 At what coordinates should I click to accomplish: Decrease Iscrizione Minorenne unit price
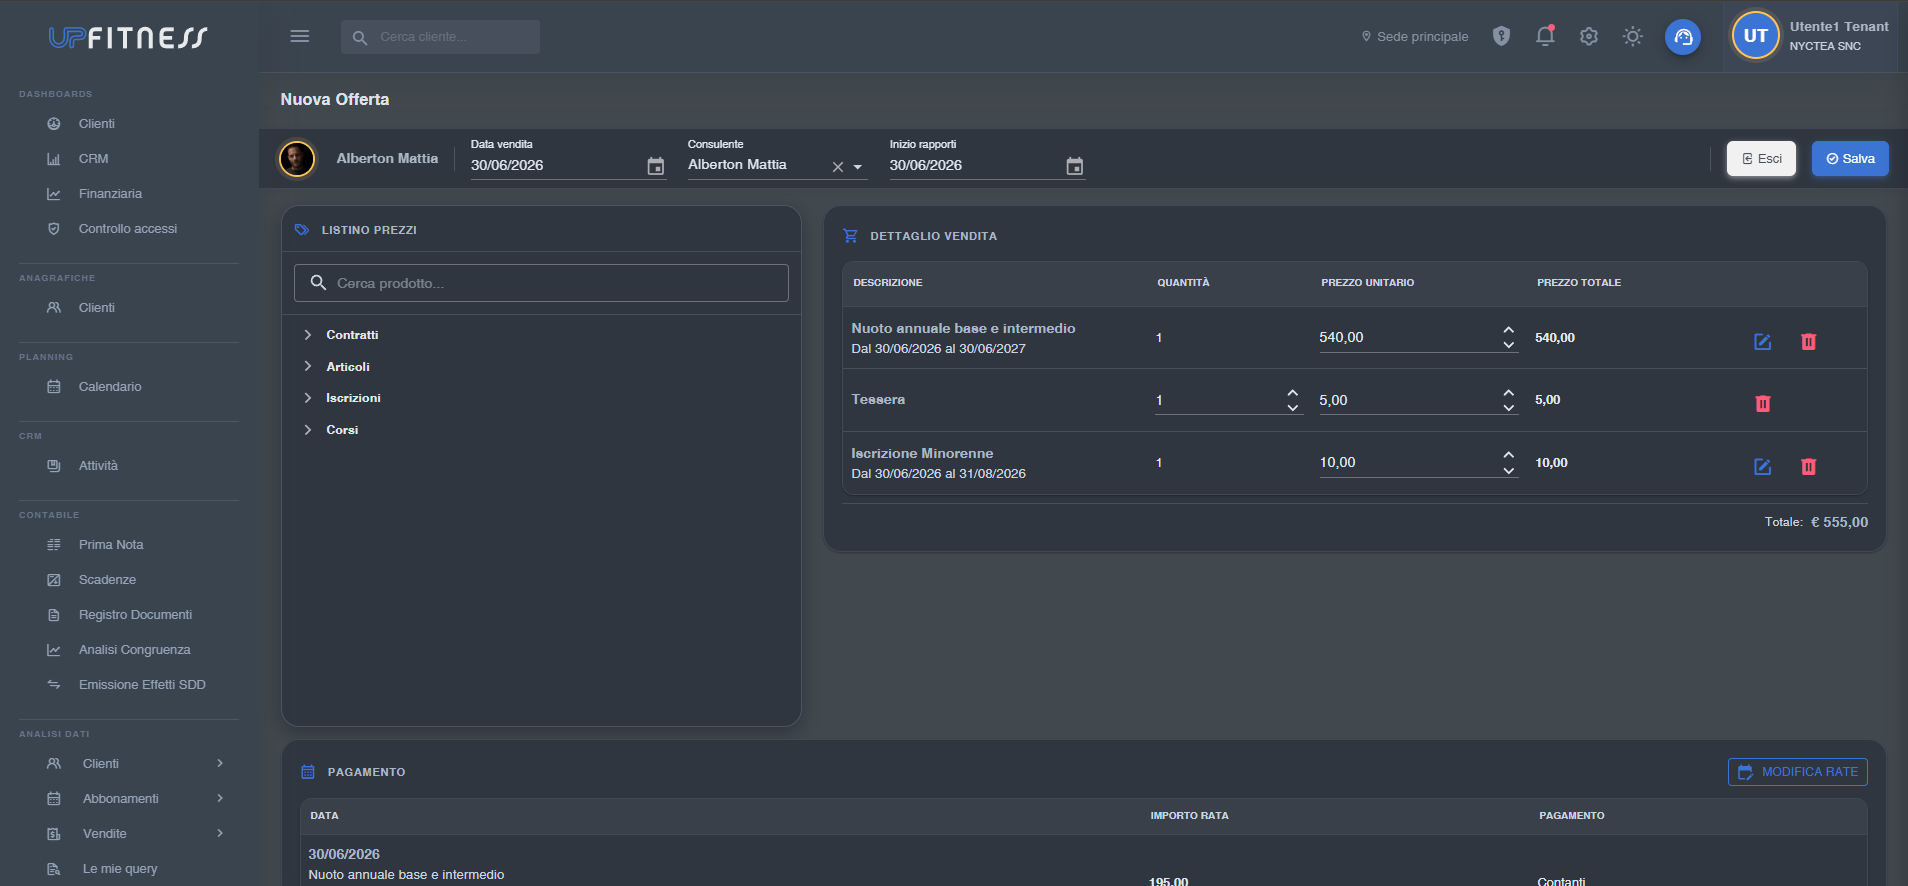[x=1509, y=470]
